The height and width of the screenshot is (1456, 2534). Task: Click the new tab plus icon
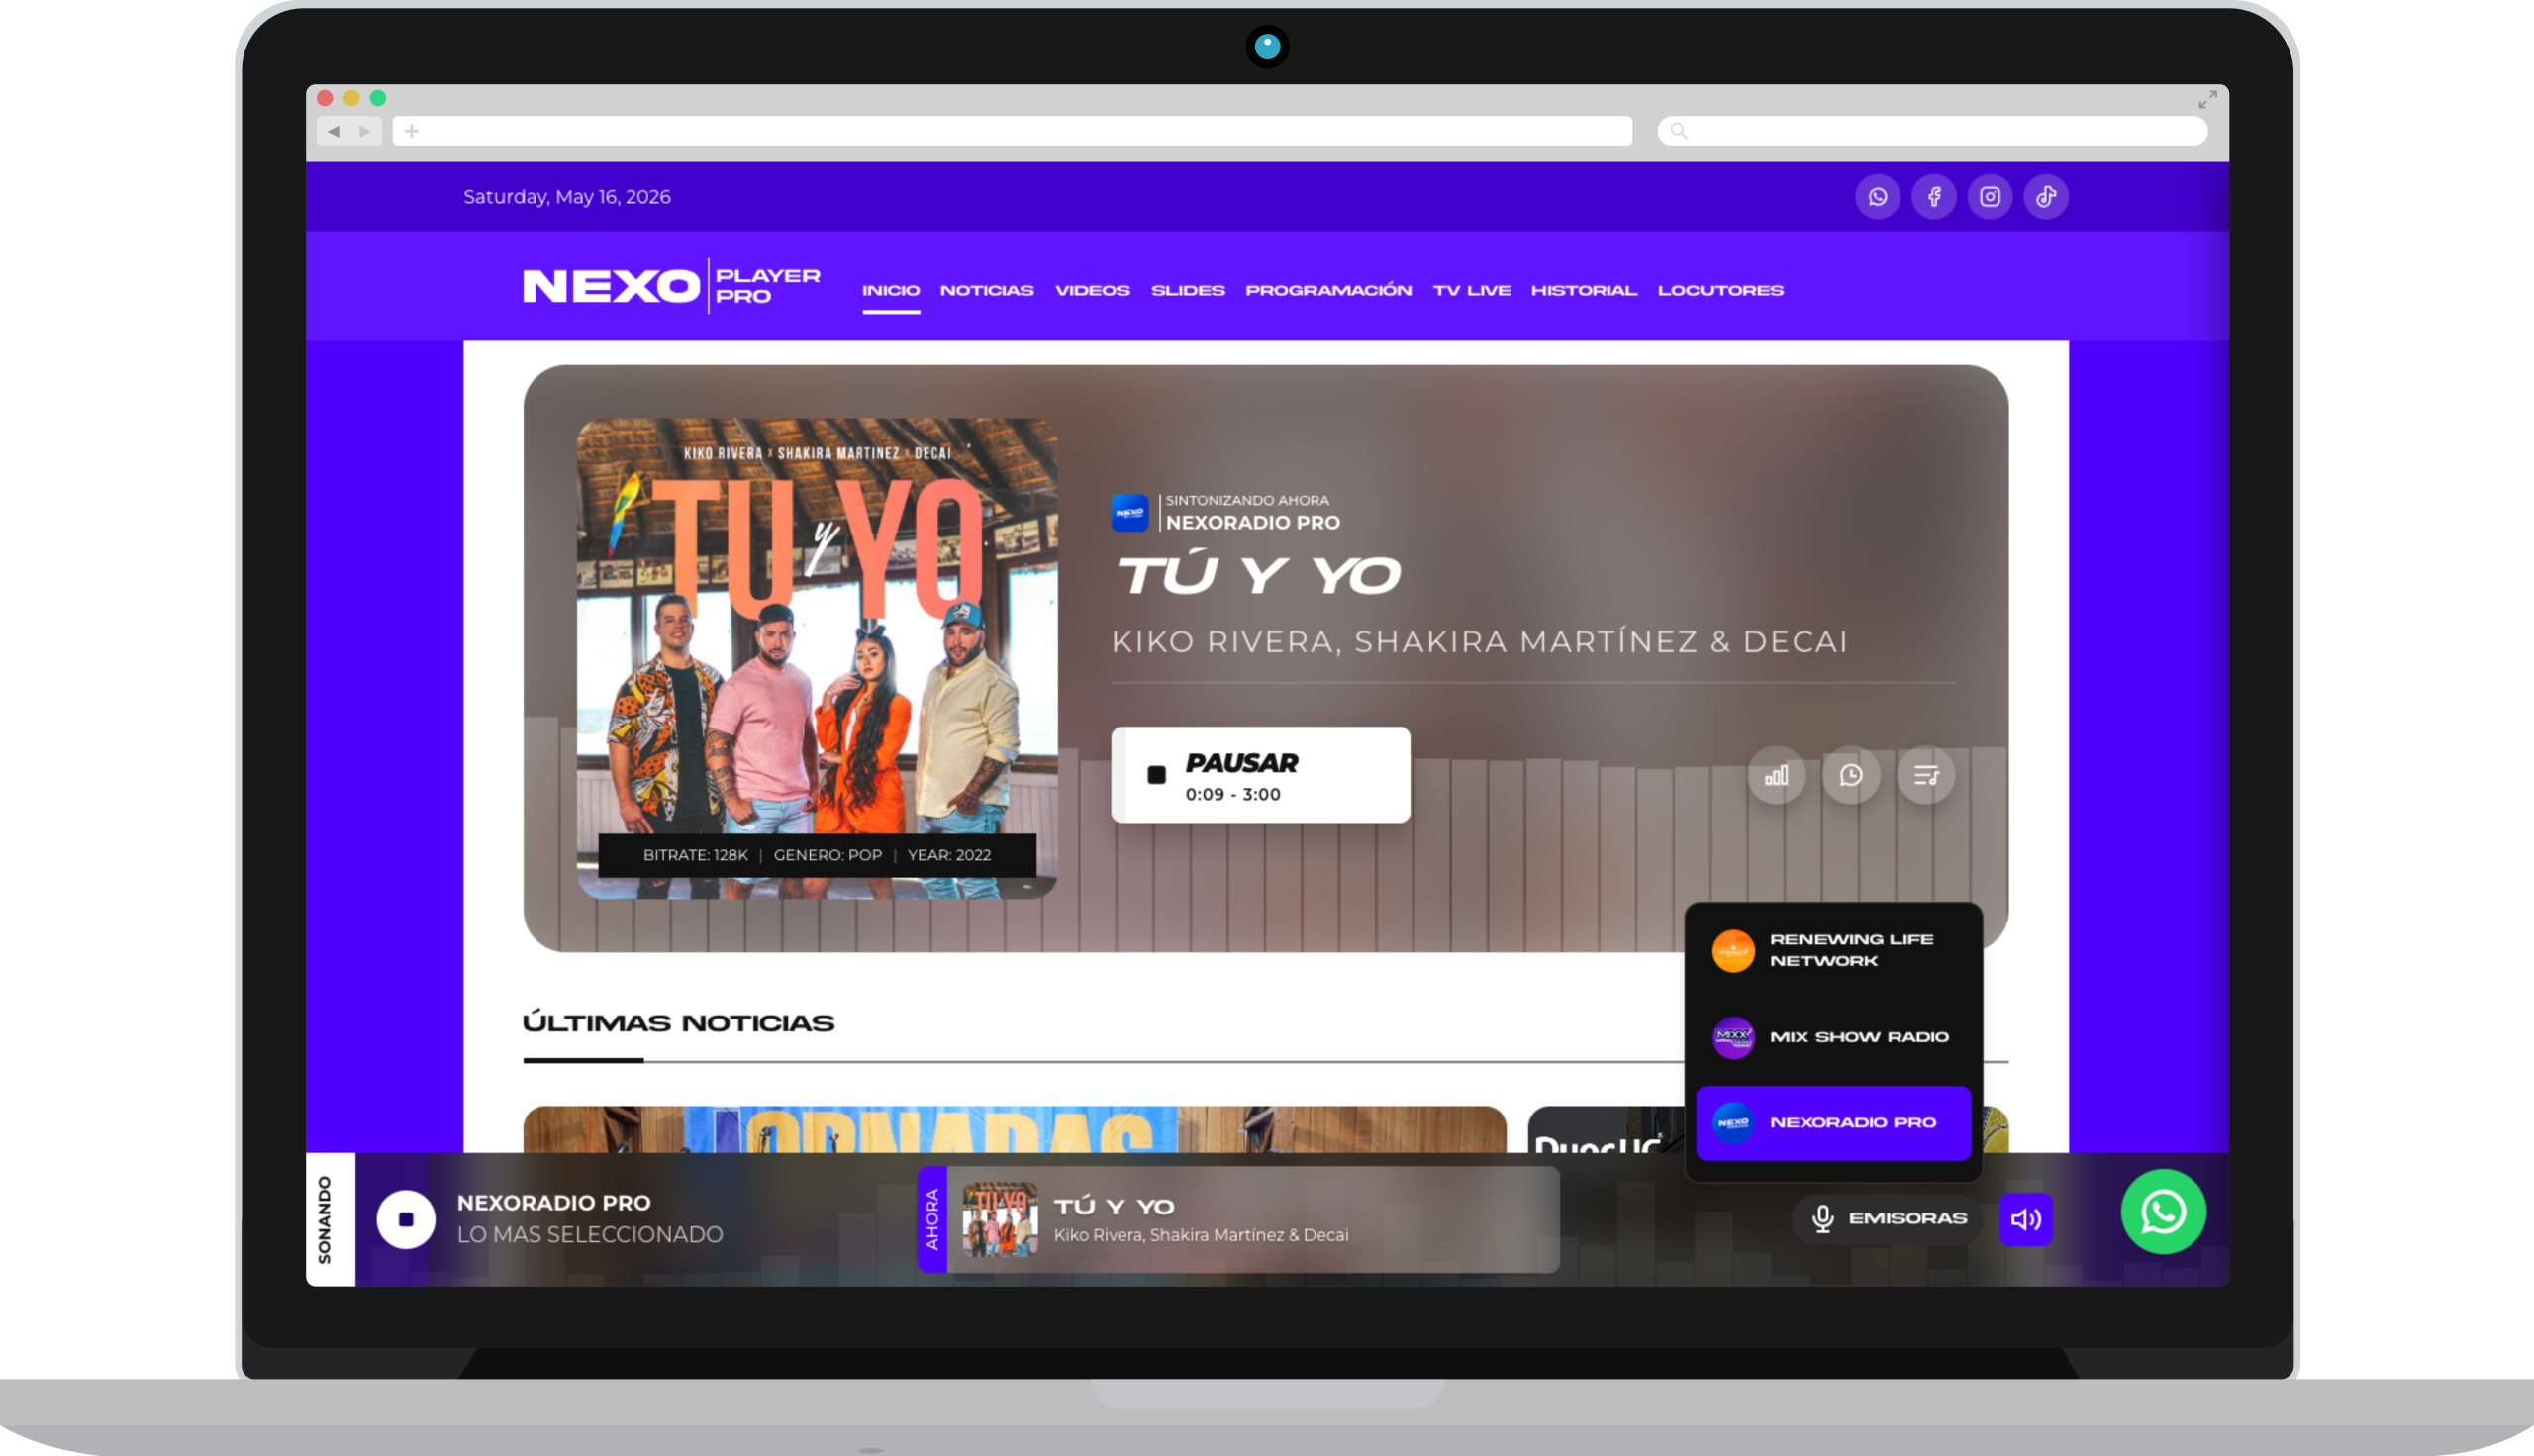[x=411, y=131]
